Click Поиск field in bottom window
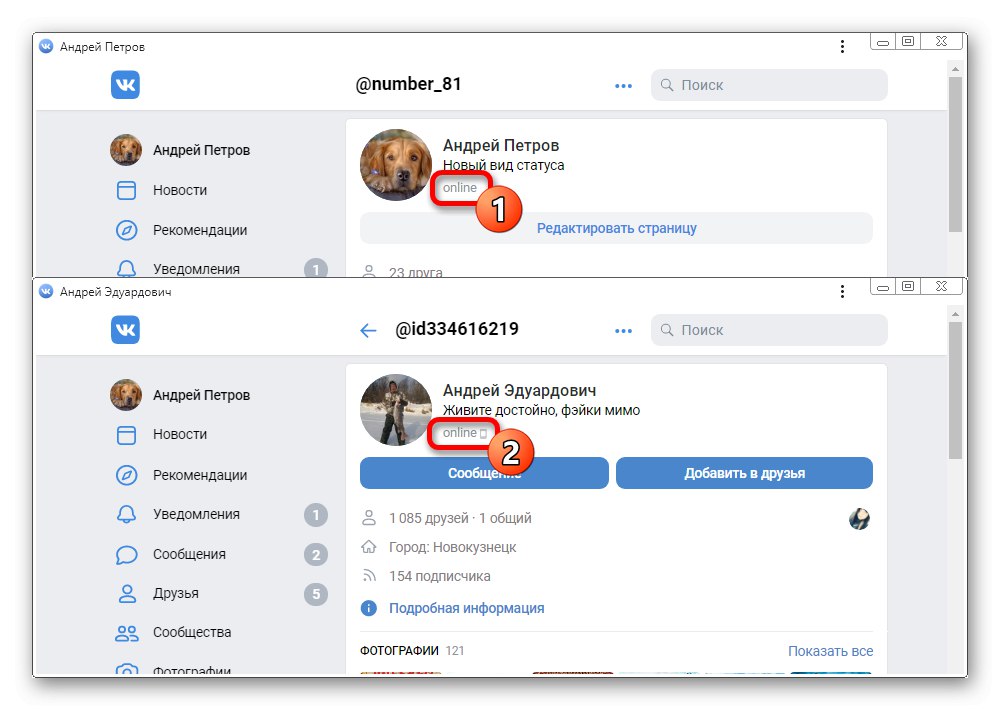 [x=768, y=330]
